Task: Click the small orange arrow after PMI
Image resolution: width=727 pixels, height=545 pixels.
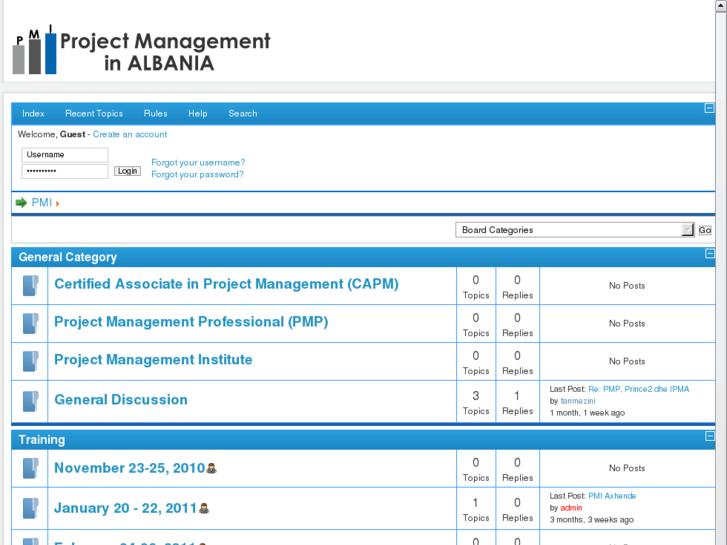Action: (57, 203)
